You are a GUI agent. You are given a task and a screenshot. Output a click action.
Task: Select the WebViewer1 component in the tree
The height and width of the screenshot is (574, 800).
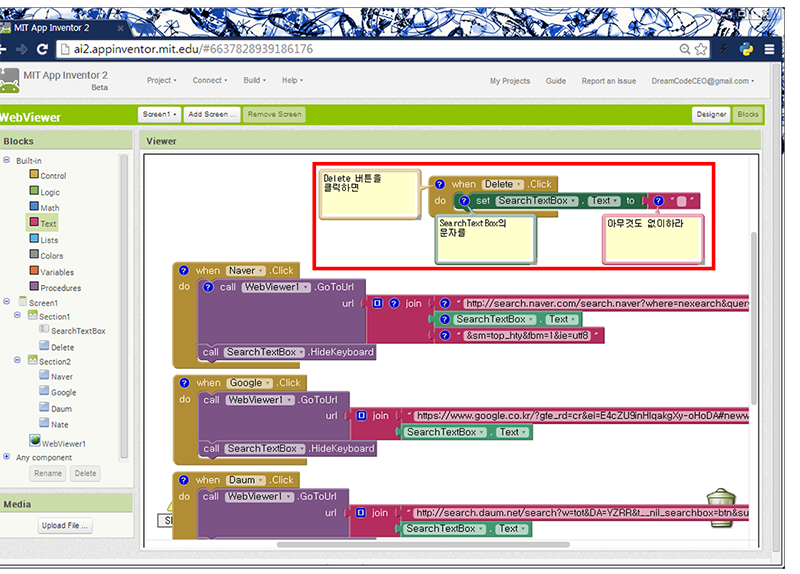(57, 442)
